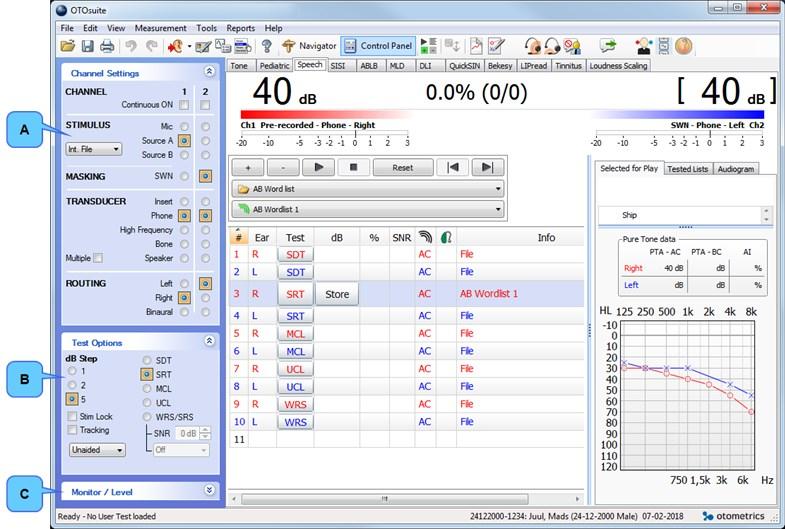Select Source B for channel 1
This screenshot has width=785, height=529.
[185, 155]
